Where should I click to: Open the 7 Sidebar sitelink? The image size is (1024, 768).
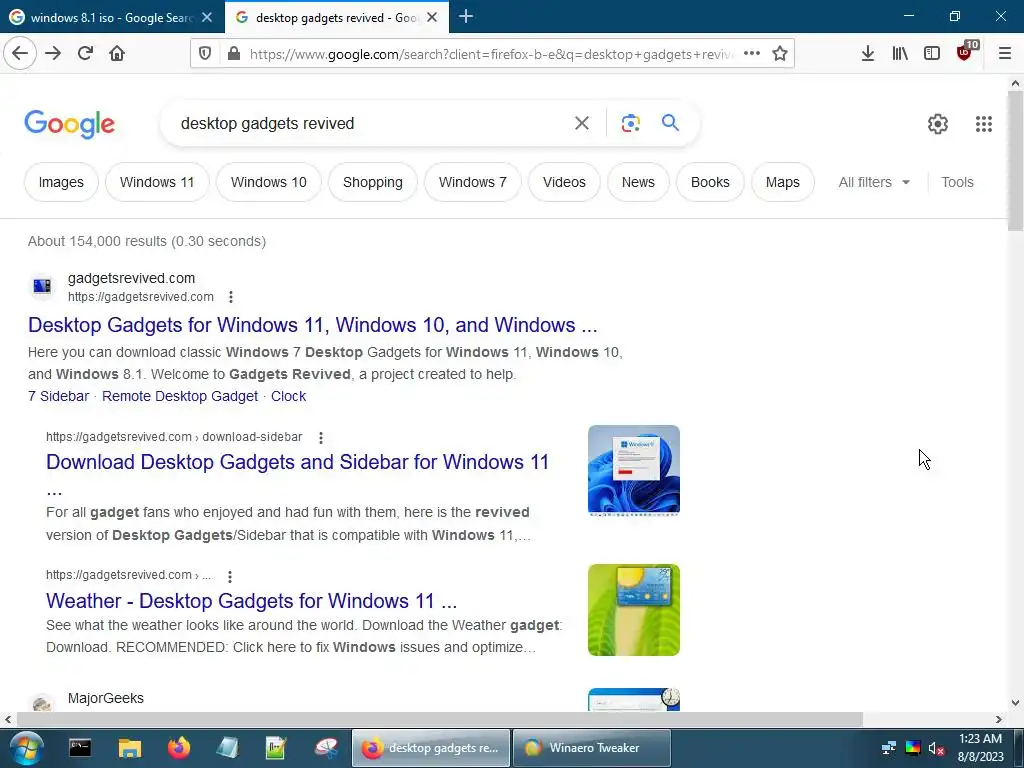58,396
